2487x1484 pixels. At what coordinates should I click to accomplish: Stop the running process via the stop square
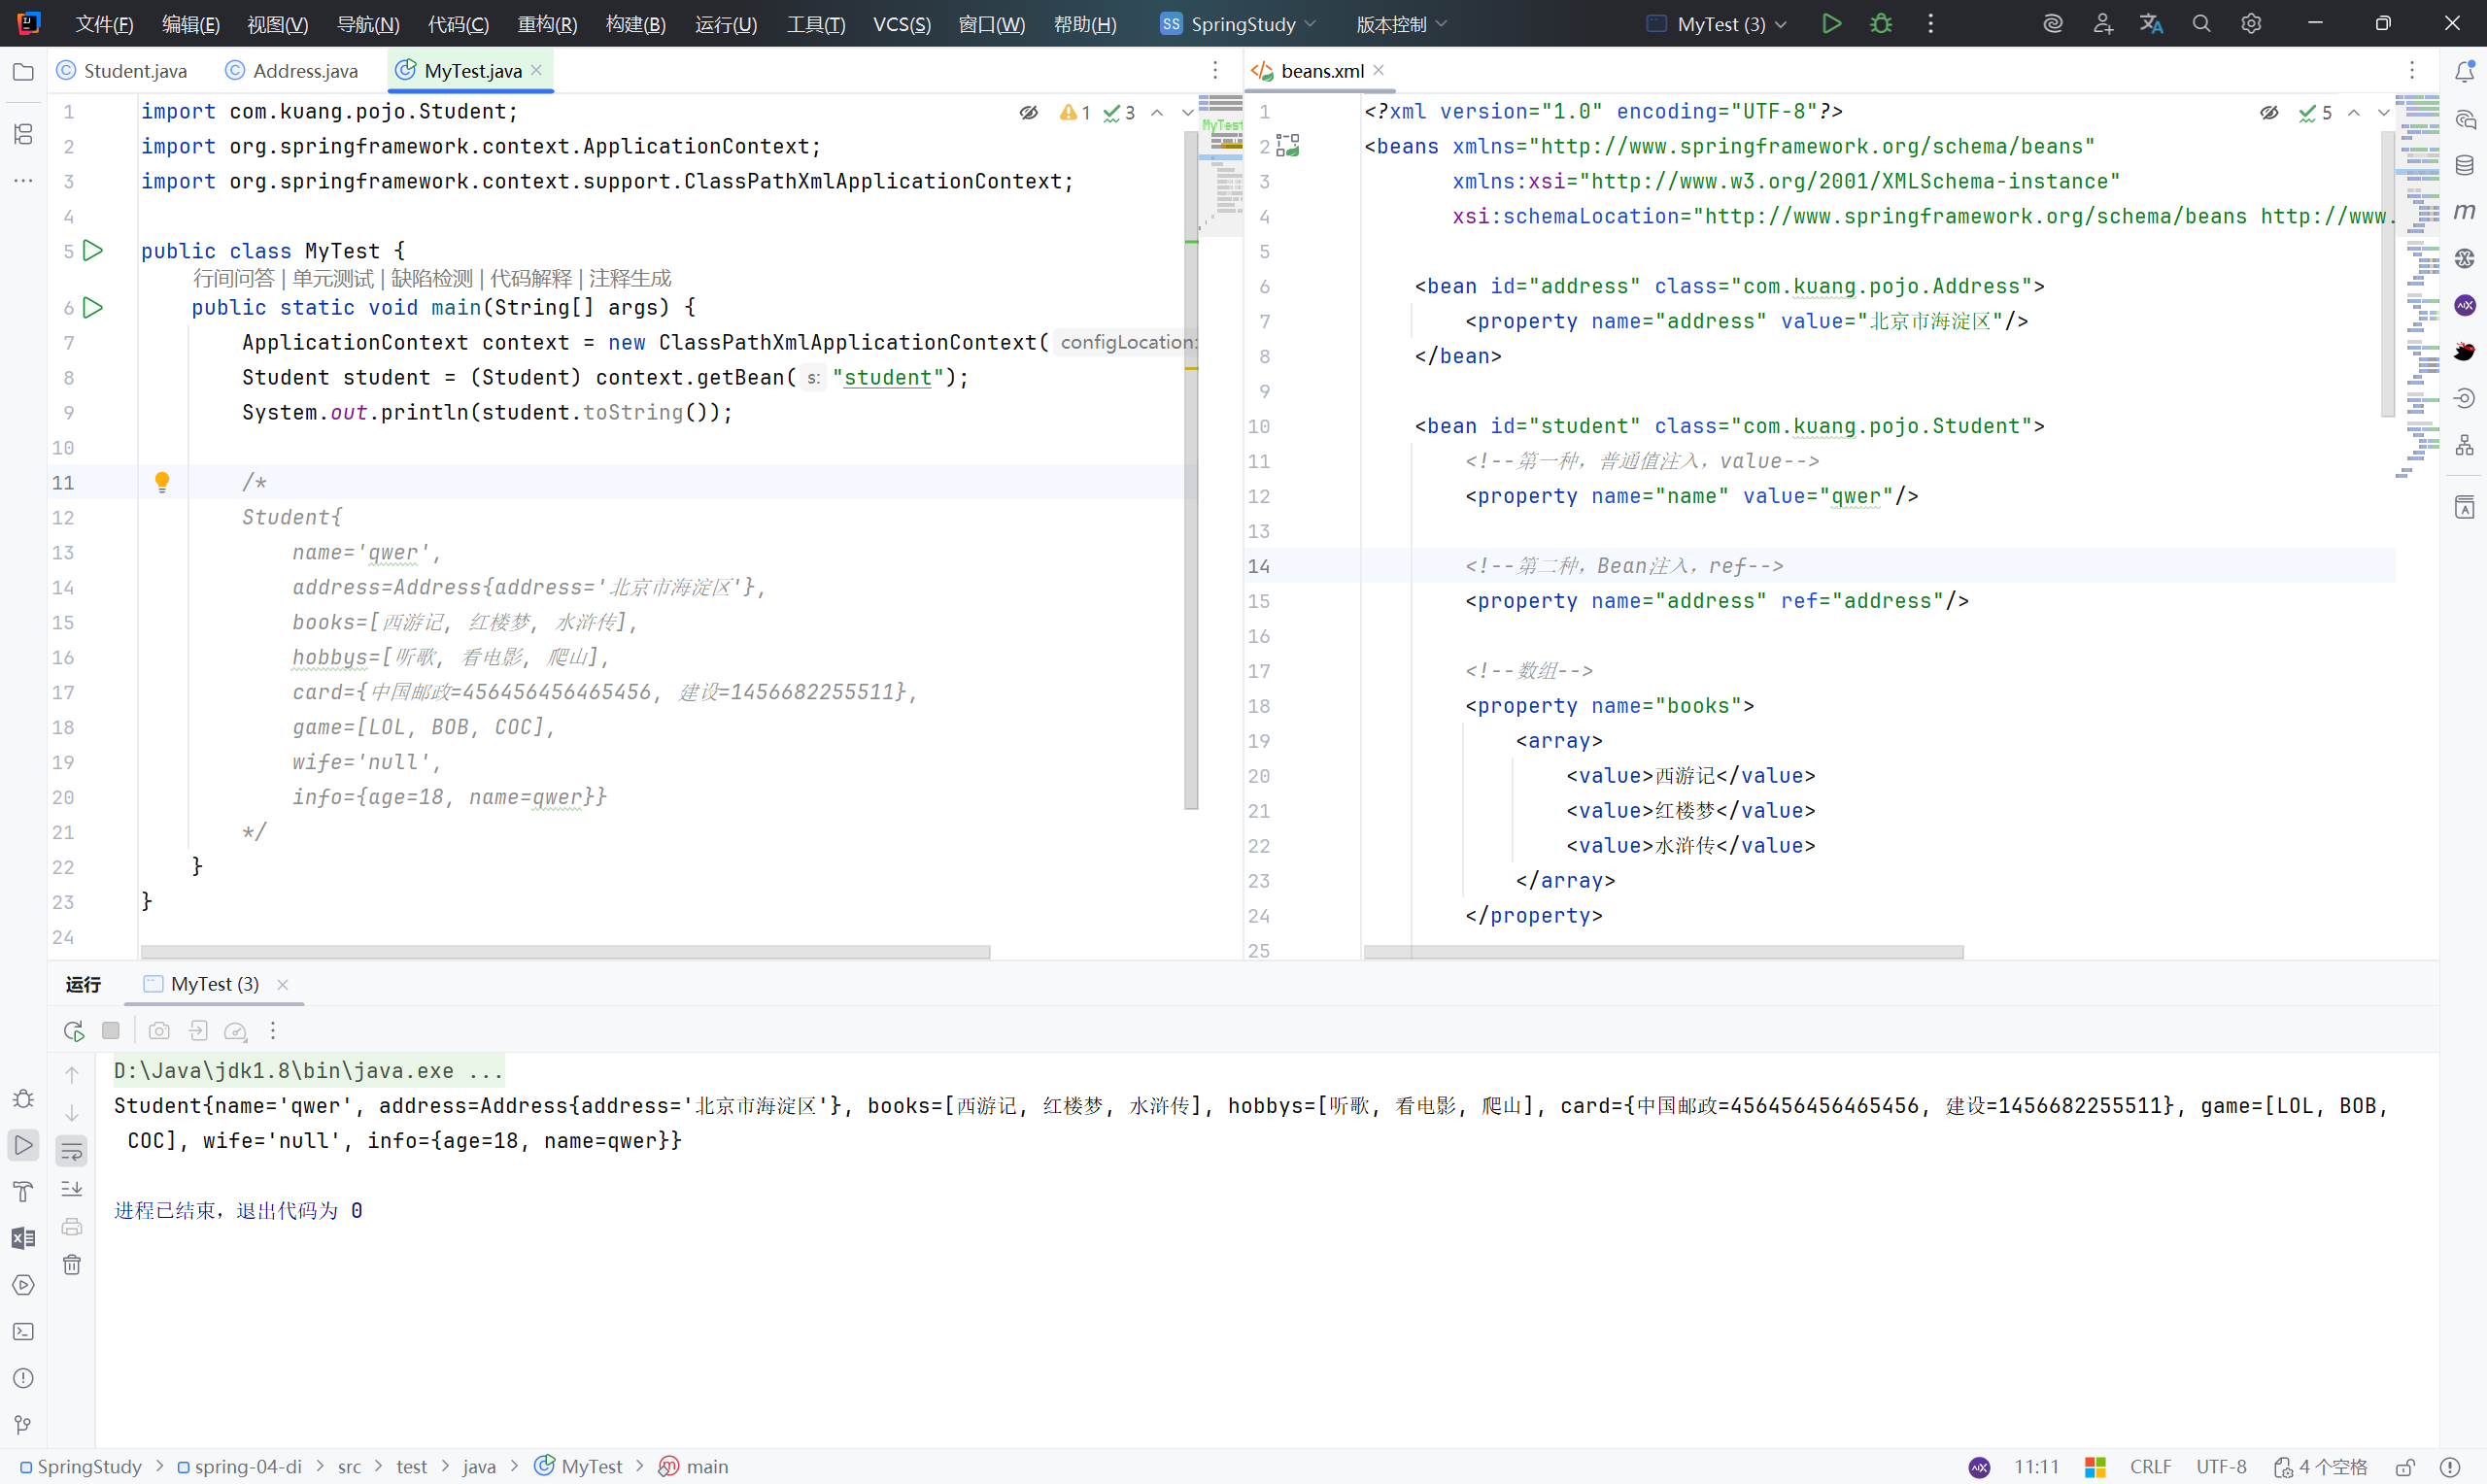pos(111,1030)
